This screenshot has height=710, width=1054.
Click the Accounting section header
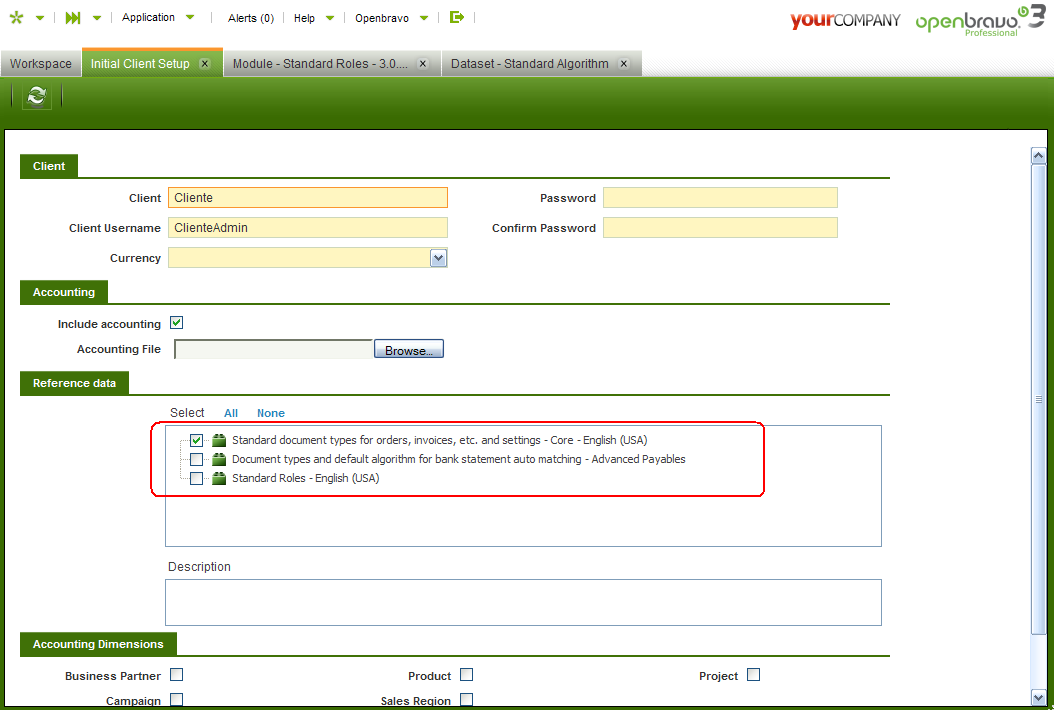click(x=64, y=292)
